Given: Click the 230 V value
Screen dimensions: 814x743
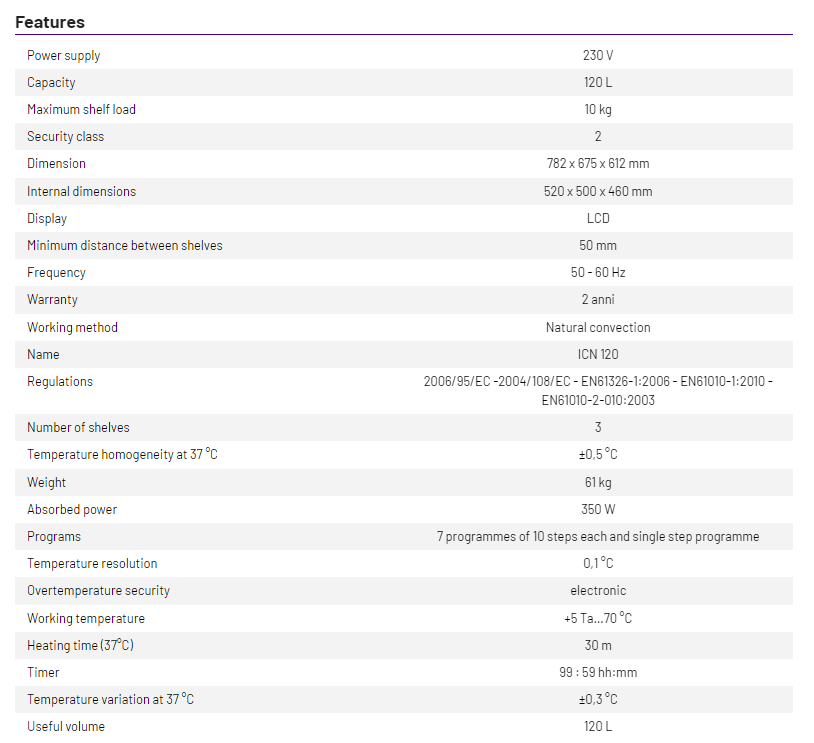Looking at the screenshot, I should (x=598, y=56).
